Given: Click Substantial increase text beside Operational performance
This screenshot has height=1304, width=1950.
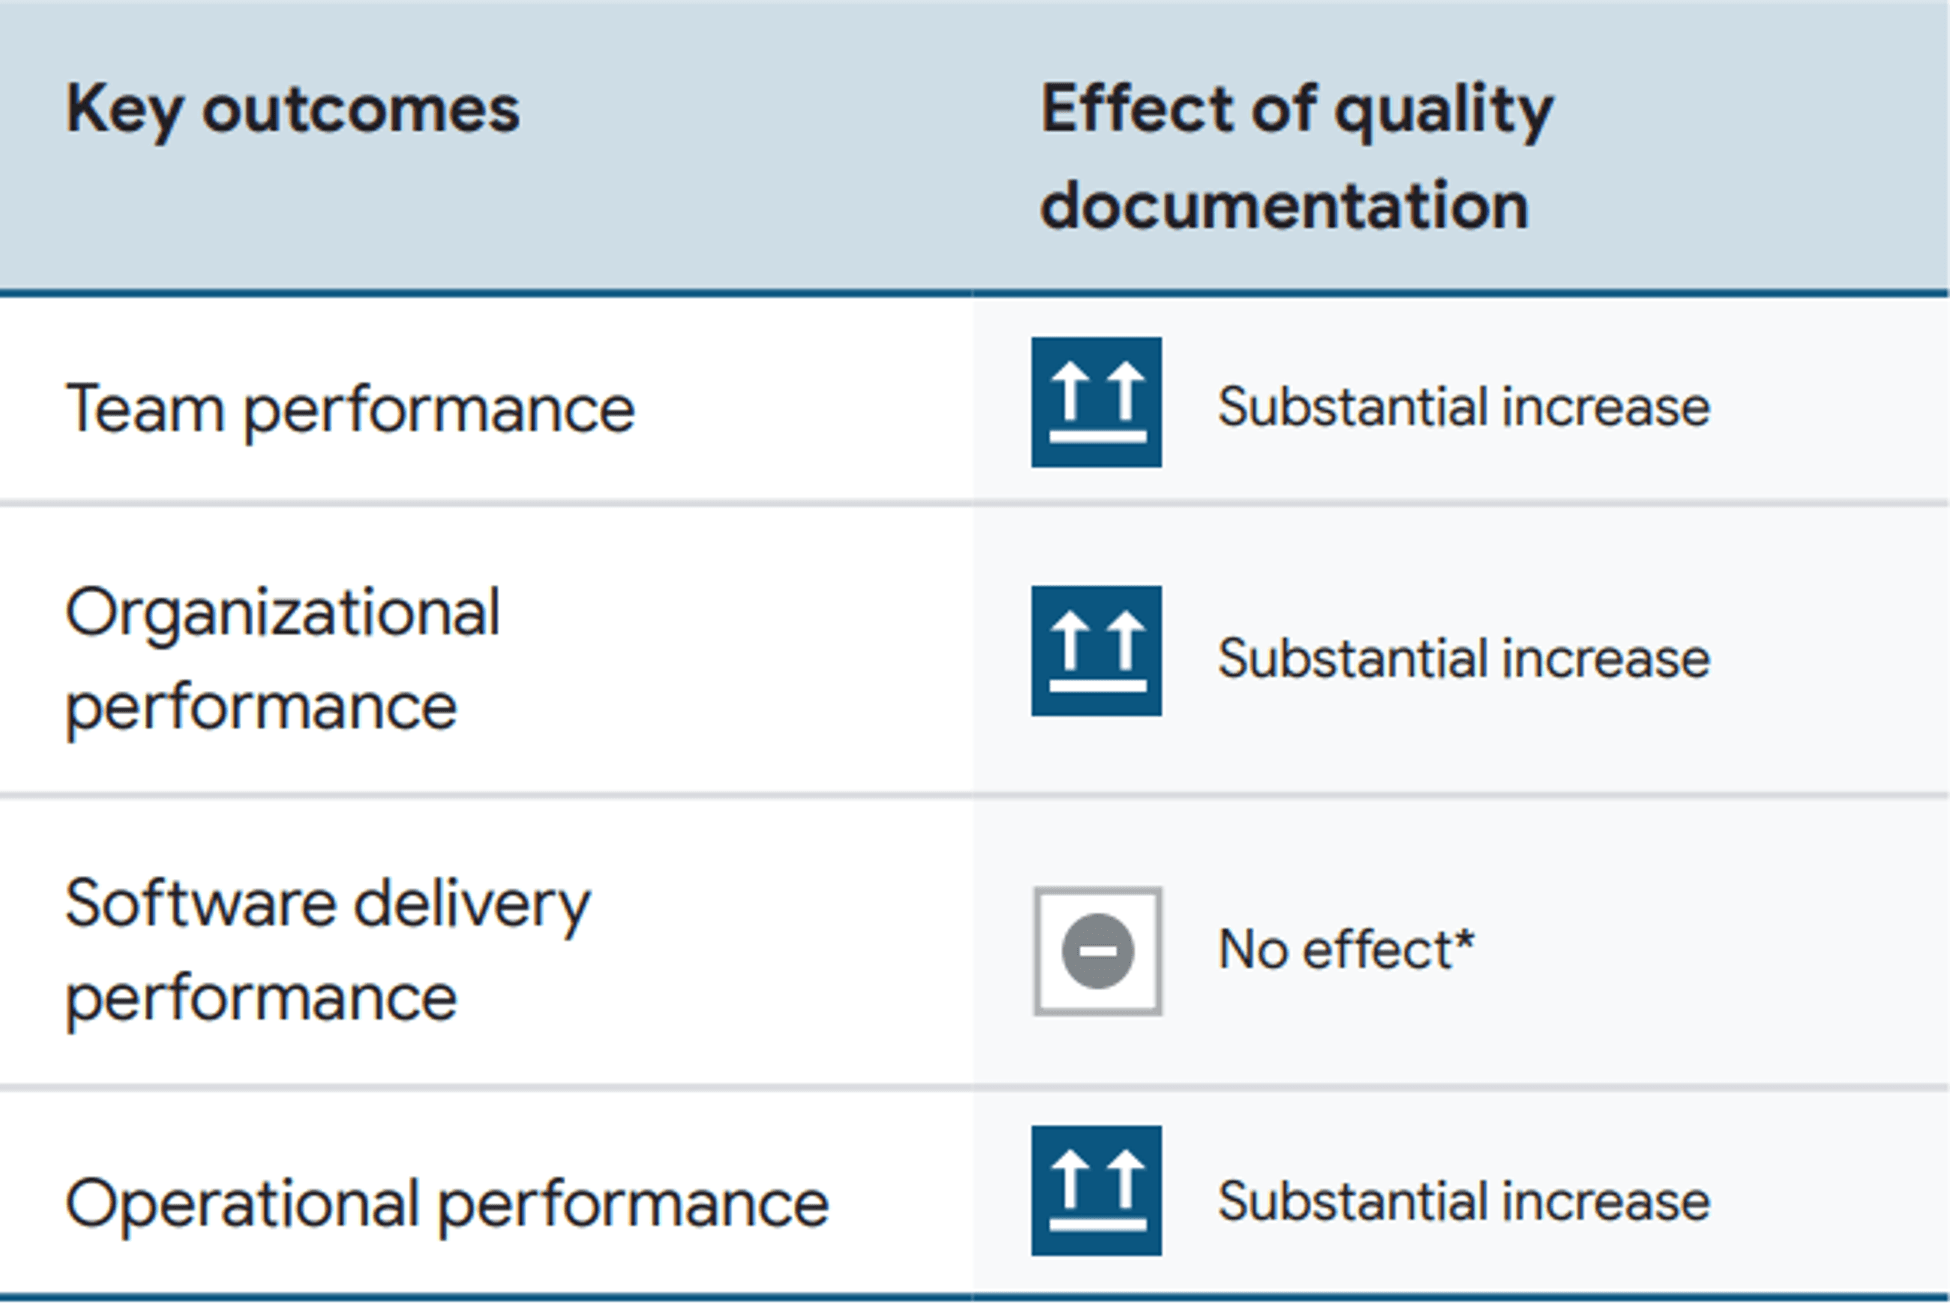Looking at the screenshot, I should (1464, 1200).
